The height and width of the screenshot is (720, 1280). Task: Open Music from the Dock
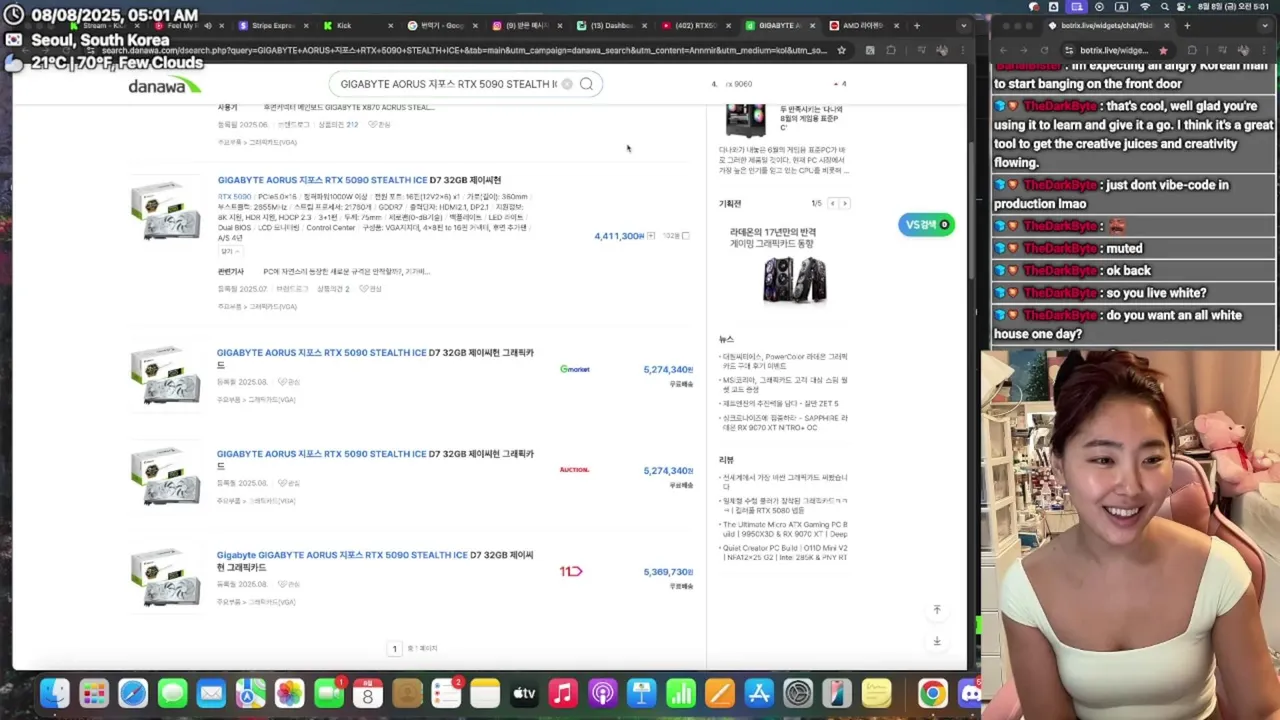[x=563, y=693]
